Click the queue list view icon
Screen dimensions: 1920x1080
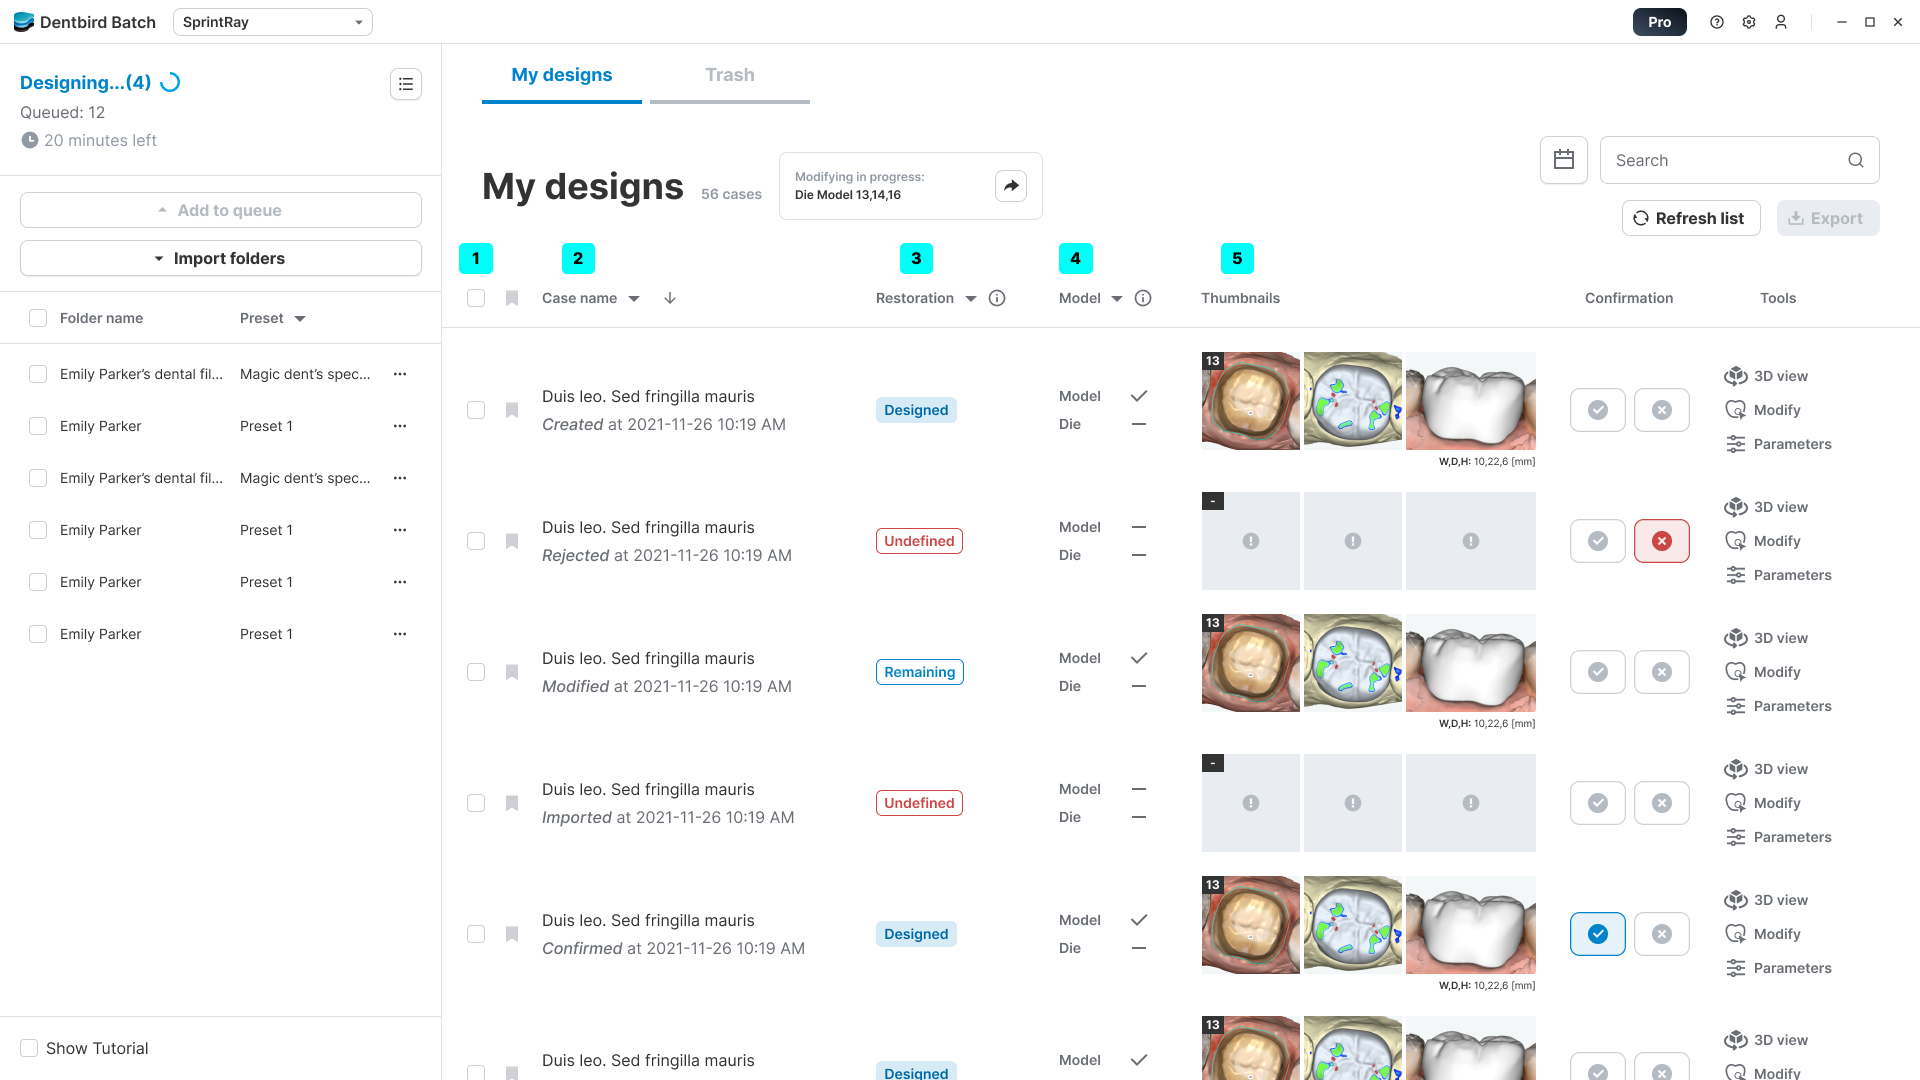point(406,84)
